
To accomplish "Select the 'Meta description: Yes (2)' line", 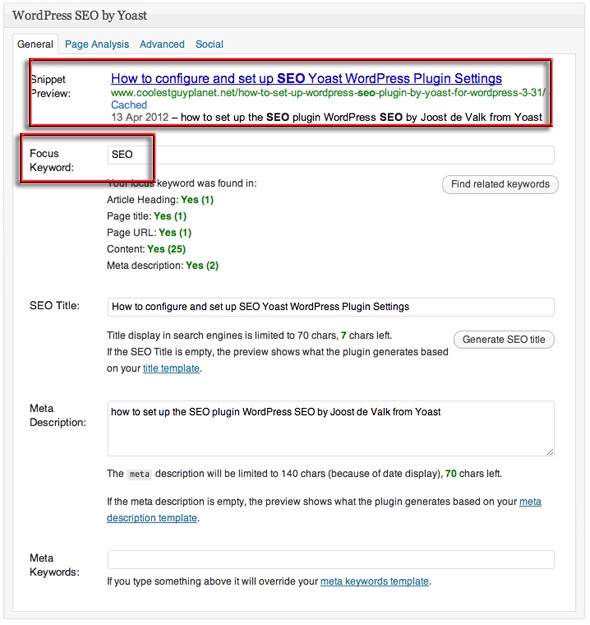I will click(x=162, y=265).
